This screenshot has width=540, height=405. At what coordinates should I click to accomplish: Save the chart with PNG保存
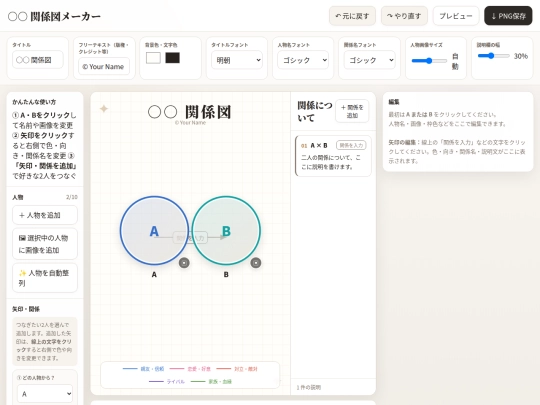[x=508, y=16]
